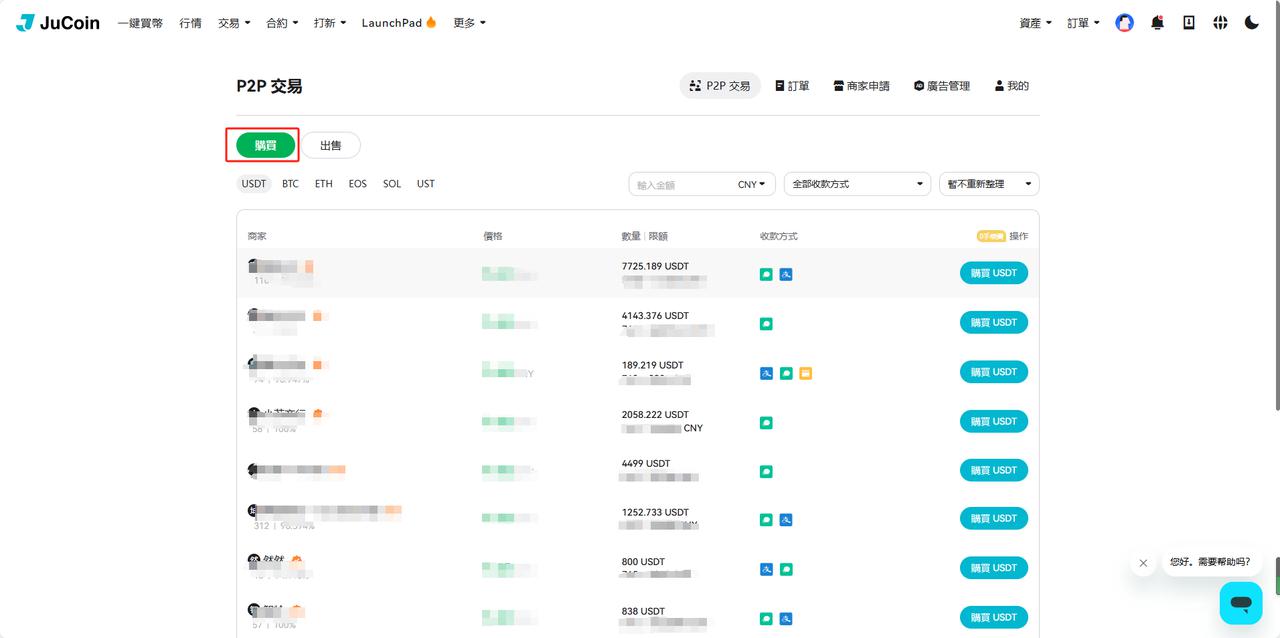Click the Alipay icon in 800 USDT row
The width and height of the screenshot is (1280, 638).
(766, 569)
